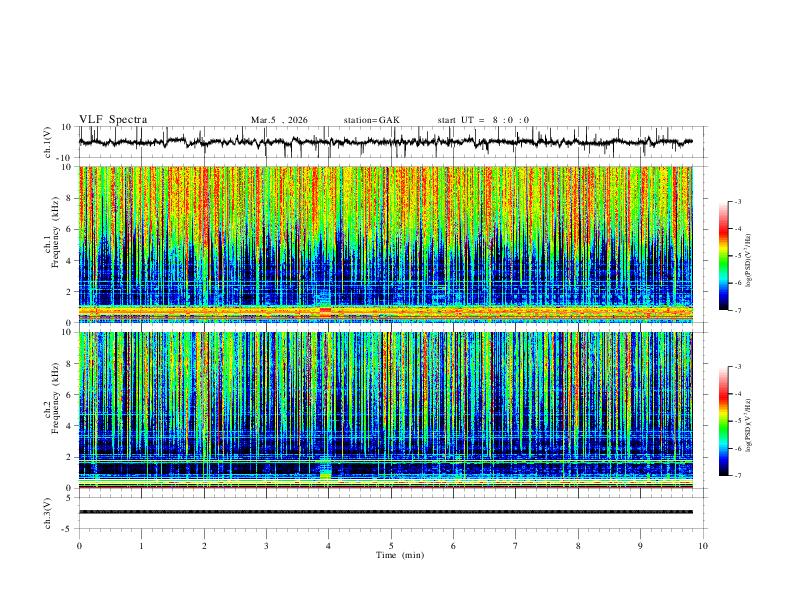Click the "8" kHz tick on ch.1 axis
This screenshot has width=792, height=612.
point(70,198)
